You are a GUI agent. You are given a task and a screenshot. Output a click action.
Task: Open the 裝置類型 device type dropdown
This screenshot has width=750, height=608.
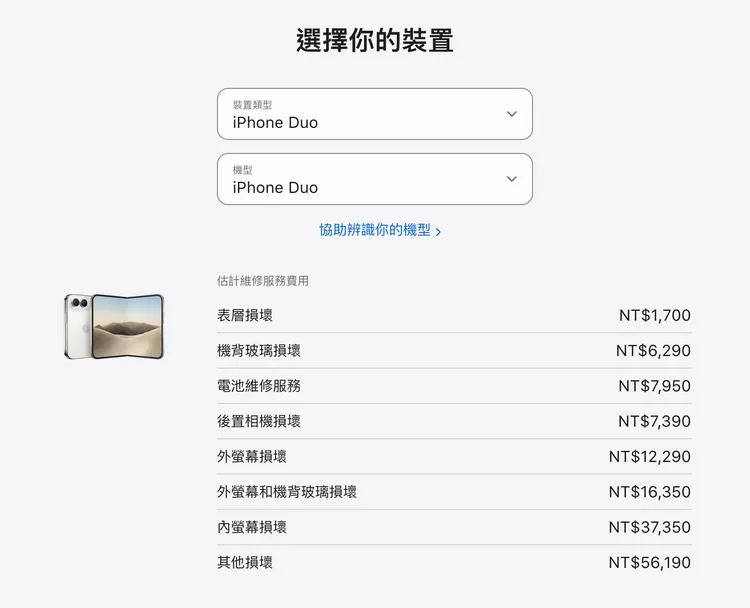coord(375,114)
